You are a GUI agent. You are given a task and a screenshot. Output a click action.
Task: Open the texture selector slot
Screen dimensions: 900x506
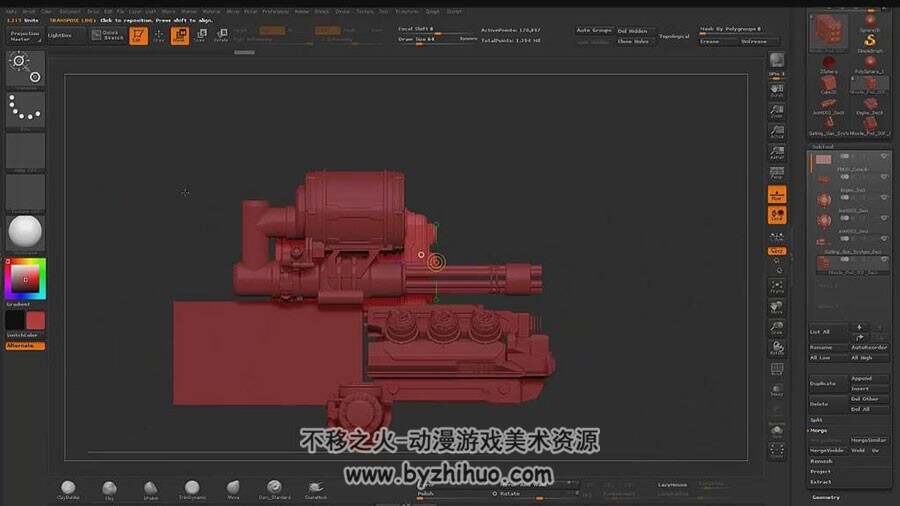pos(25,193)
